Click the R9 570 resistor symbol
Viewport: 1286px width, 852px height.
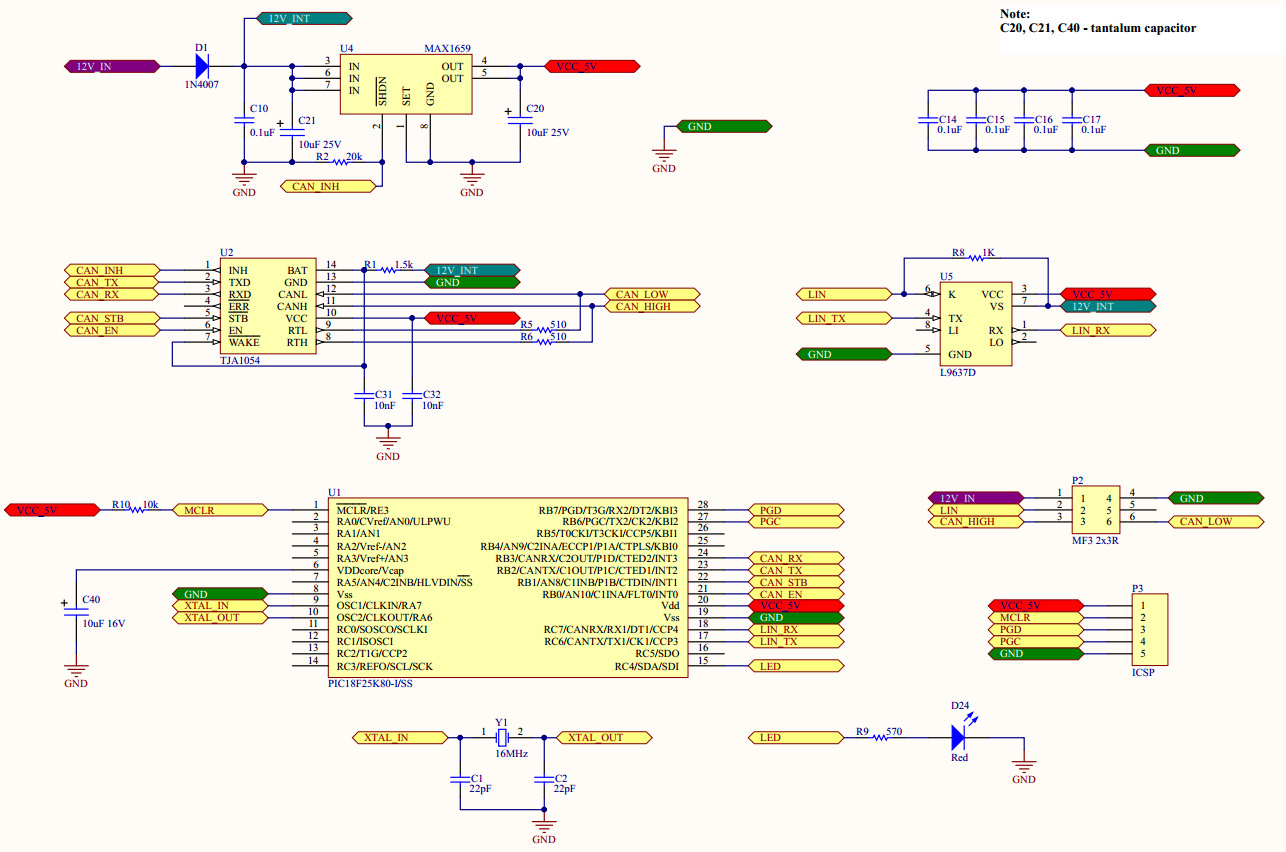[881, 738]
